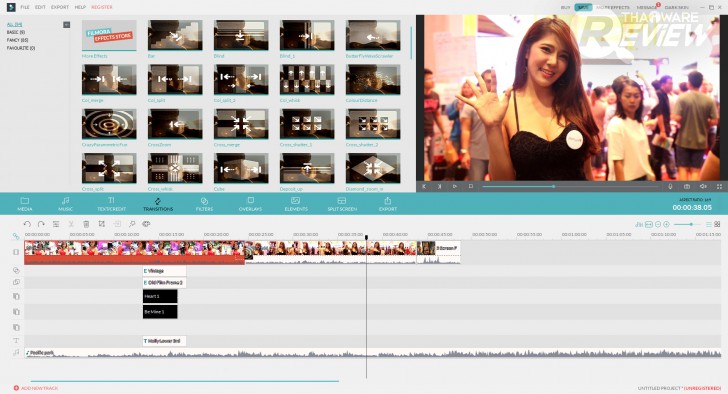Click the timeline horizontal scrollbar
The height and width of the screenshot is (394, 728).
coord(184,381)
